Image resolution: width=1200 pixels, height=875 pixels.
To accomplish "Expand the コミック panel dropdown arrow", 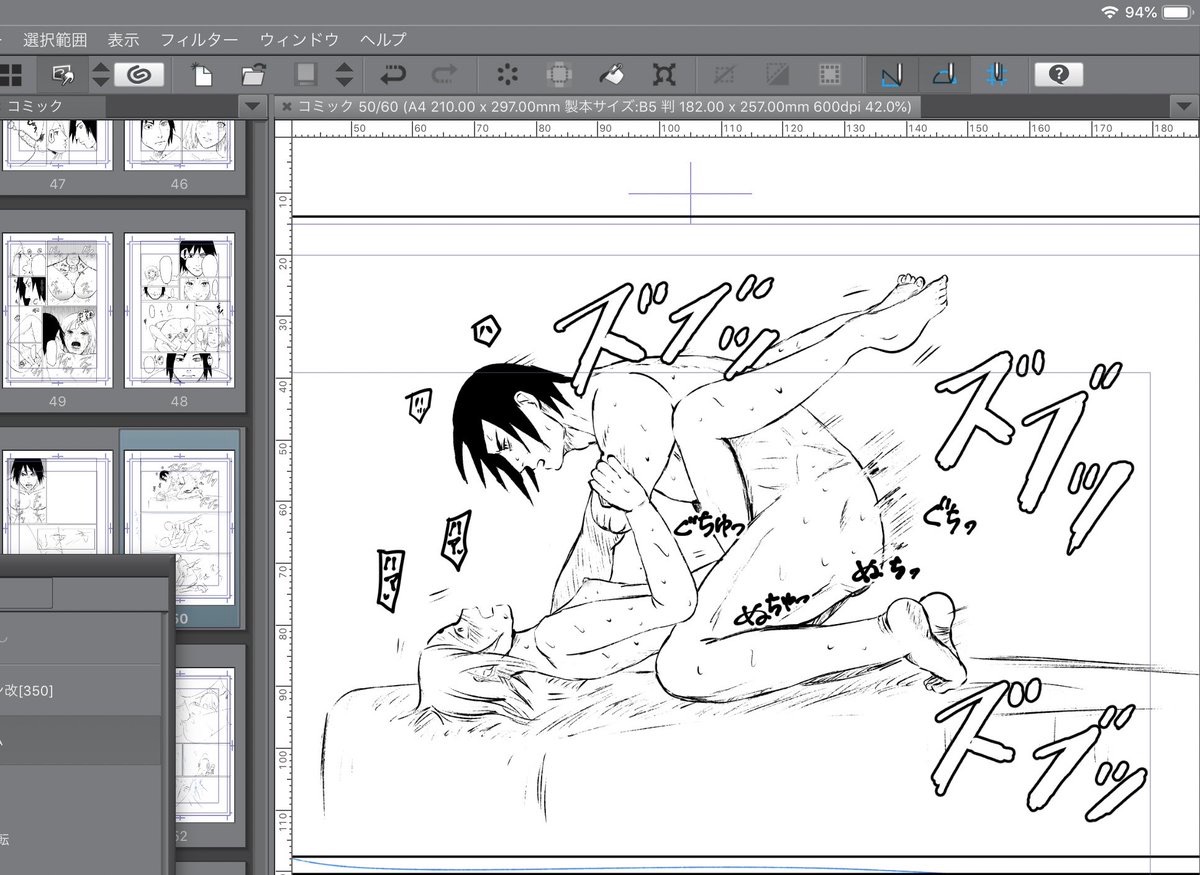I will point(251,106).
